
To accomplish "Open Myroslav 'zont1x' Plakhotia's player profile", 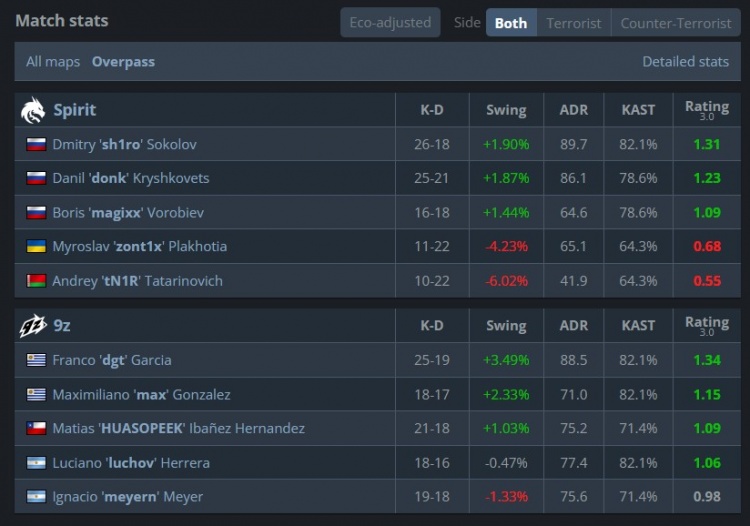I will coord(140,246).
